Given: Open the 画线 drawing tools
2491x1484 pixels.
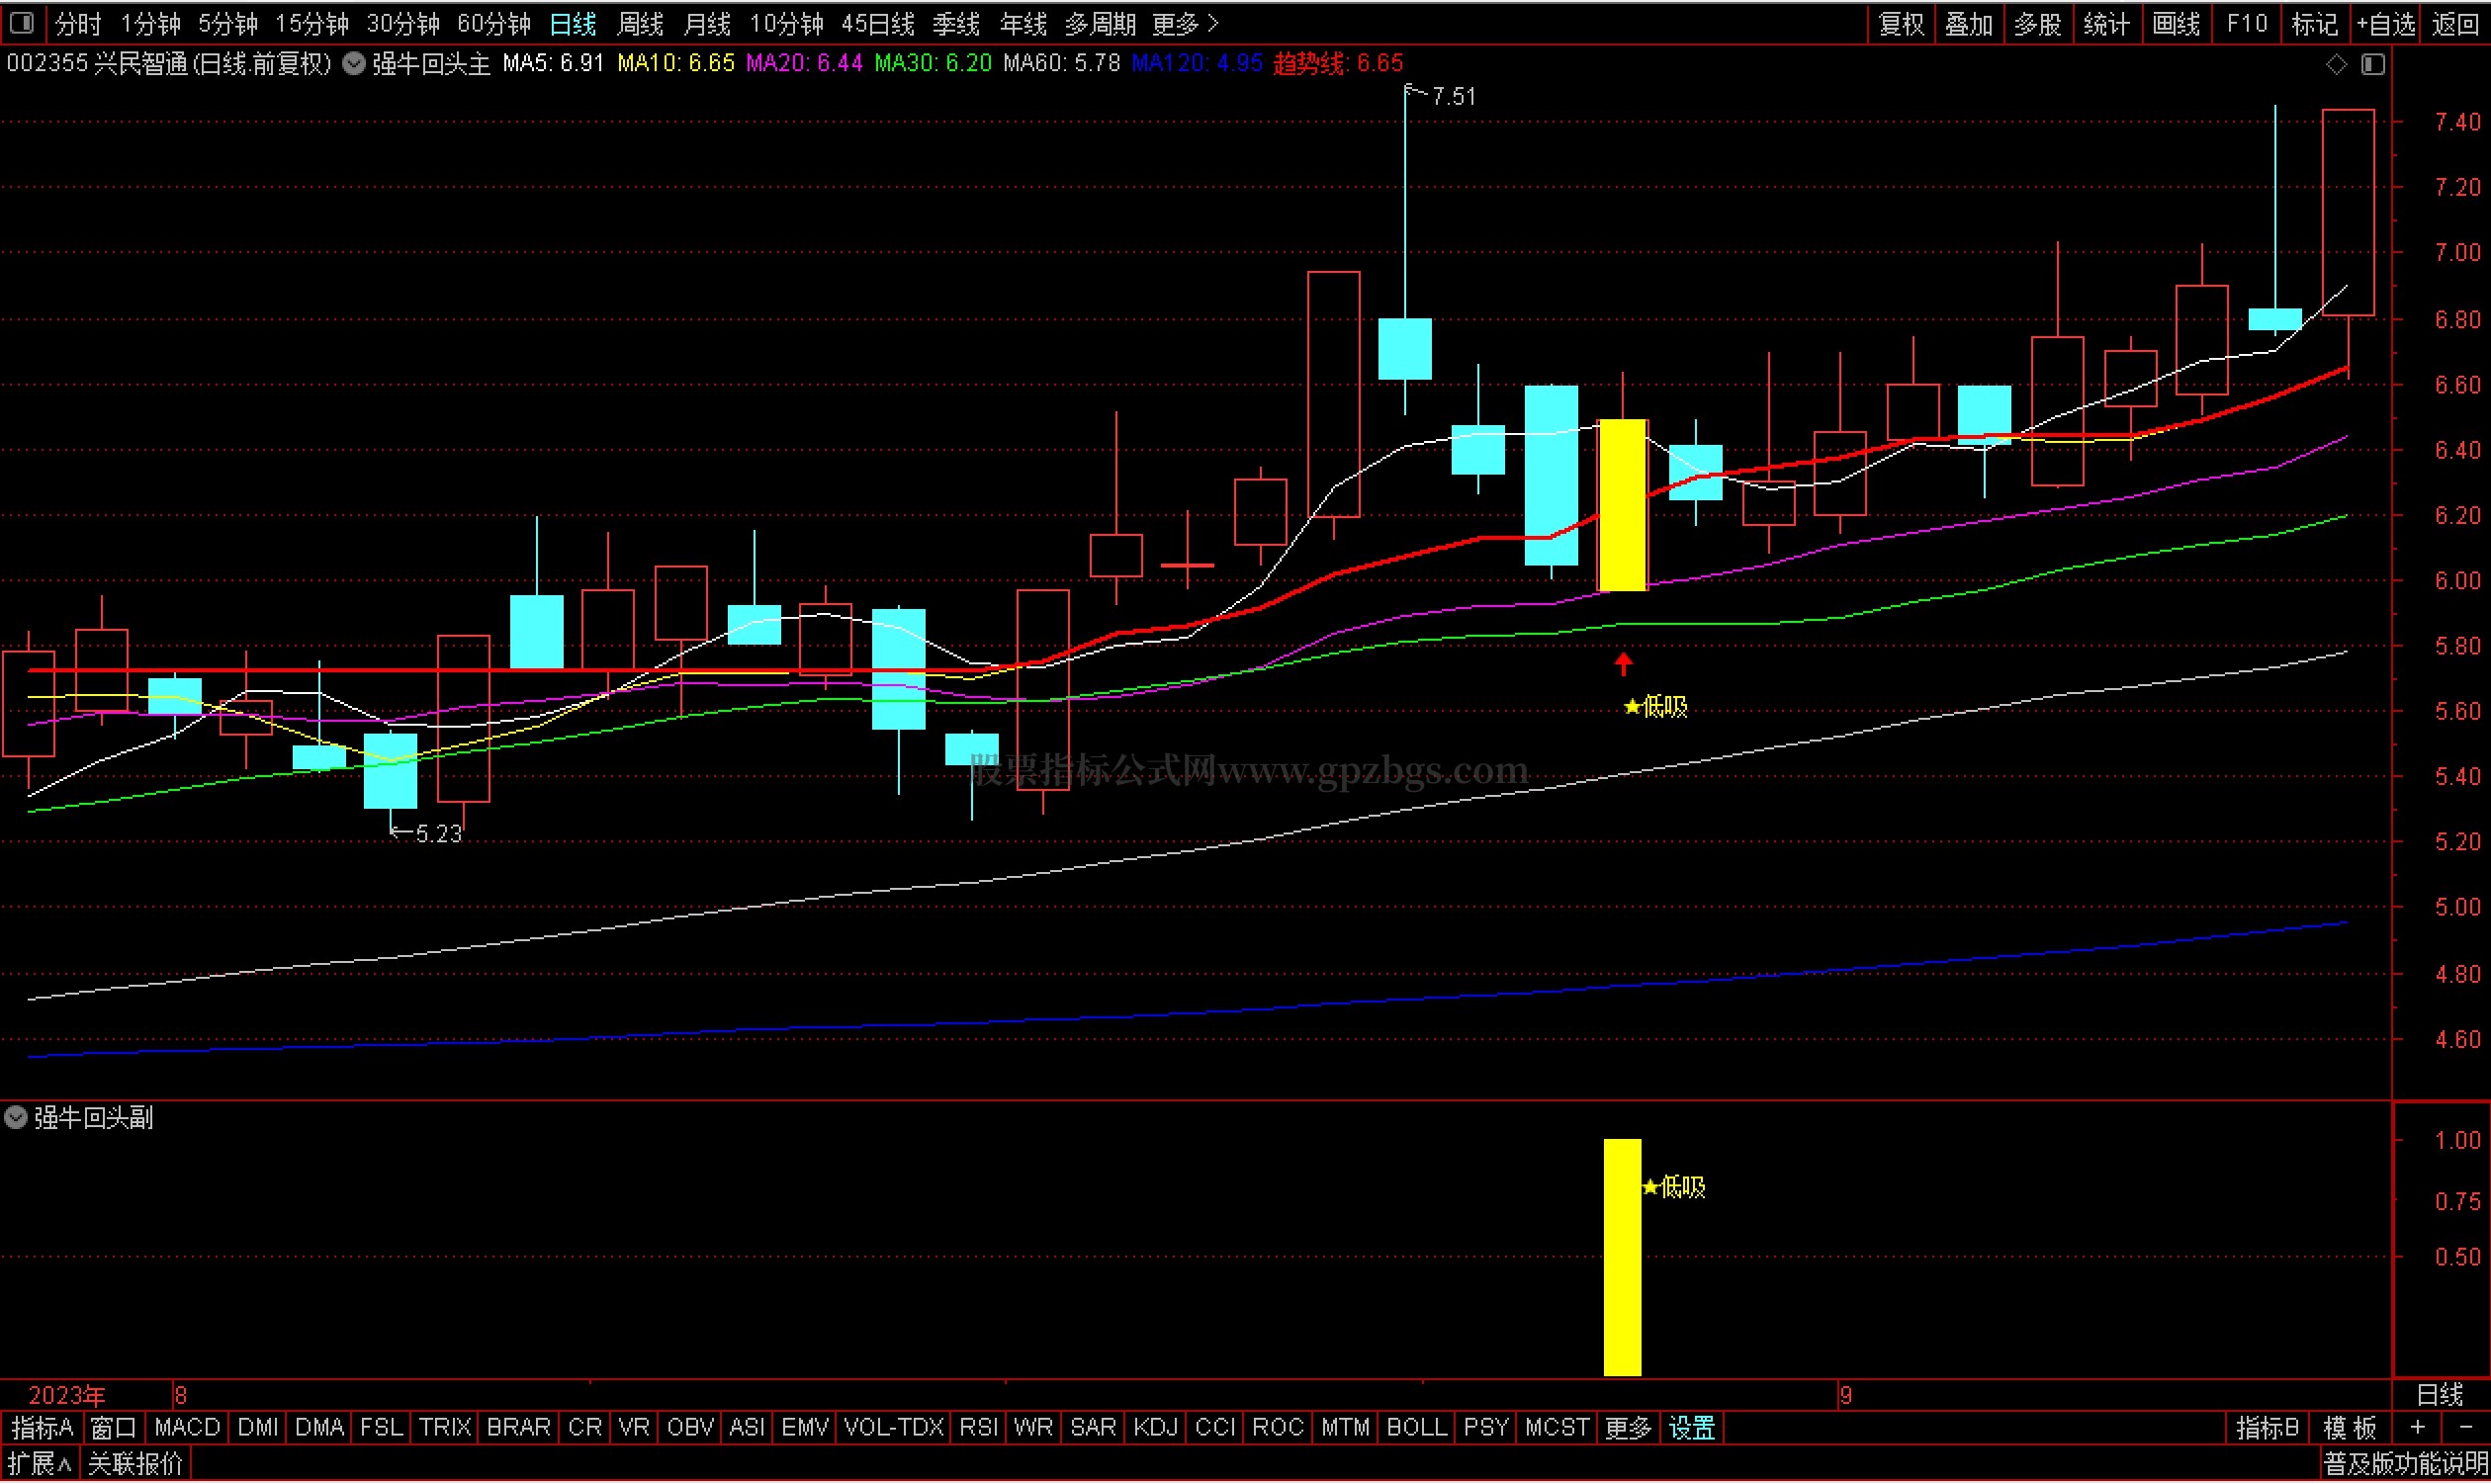Looking at the screenshot, I should click(x=2175, y=23).
